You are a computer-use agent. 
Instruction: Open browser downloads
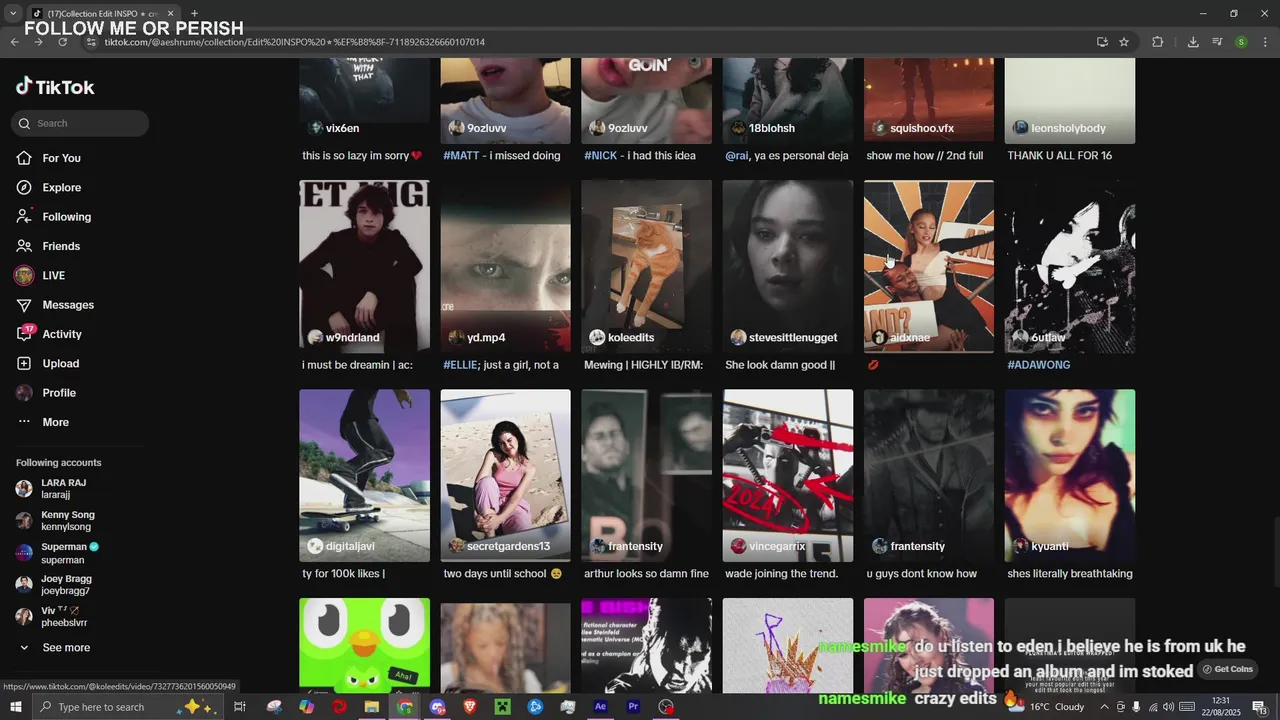[1193, 42]
